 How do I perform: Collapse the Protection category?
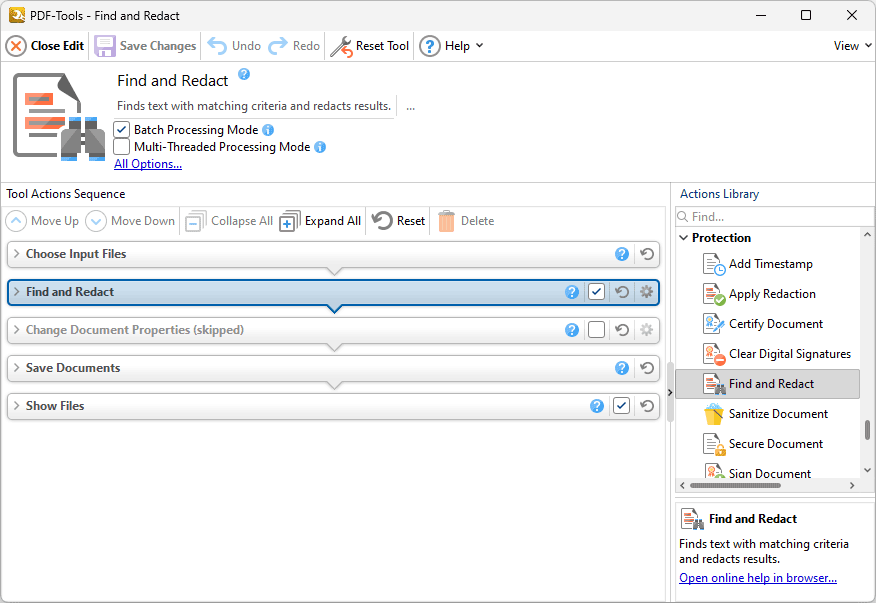(x=684, y=238)
